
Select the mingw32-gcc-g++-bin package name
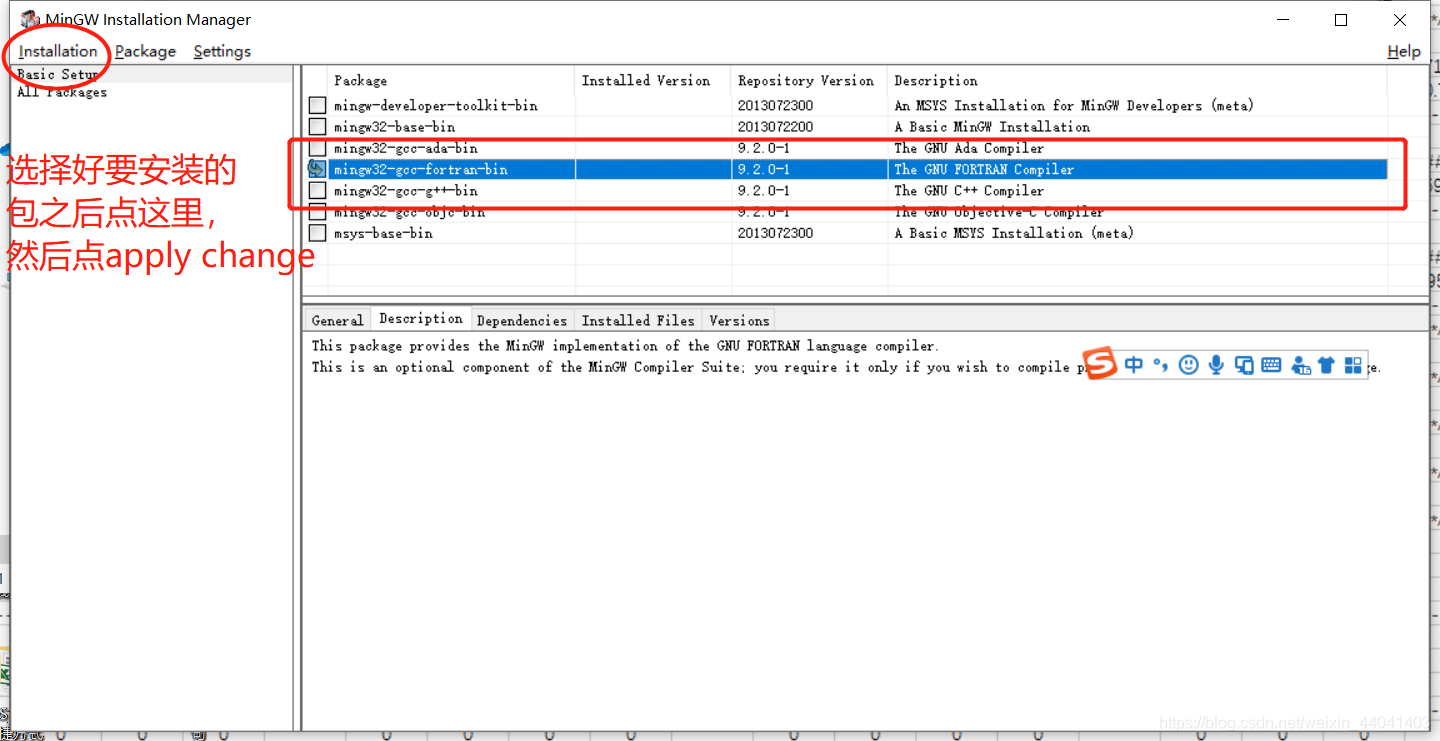coord(405,190)
